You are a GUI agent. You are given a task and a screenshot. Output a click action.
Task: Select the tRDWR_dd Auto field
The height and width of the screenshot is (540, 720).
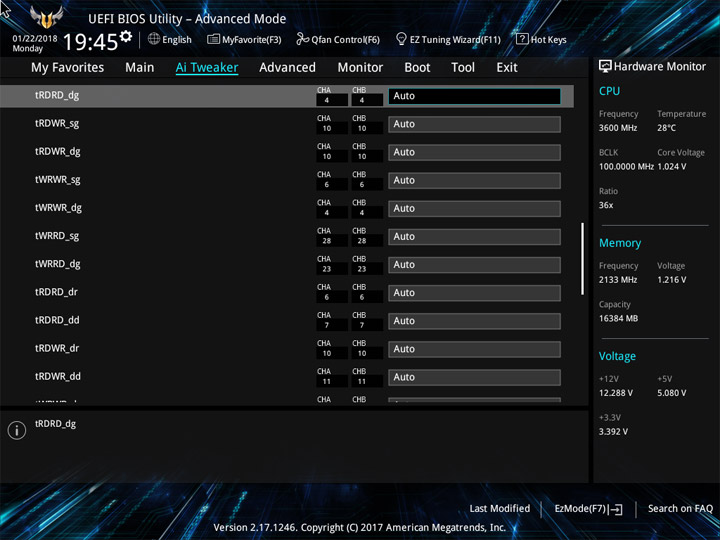pos(474,377)
